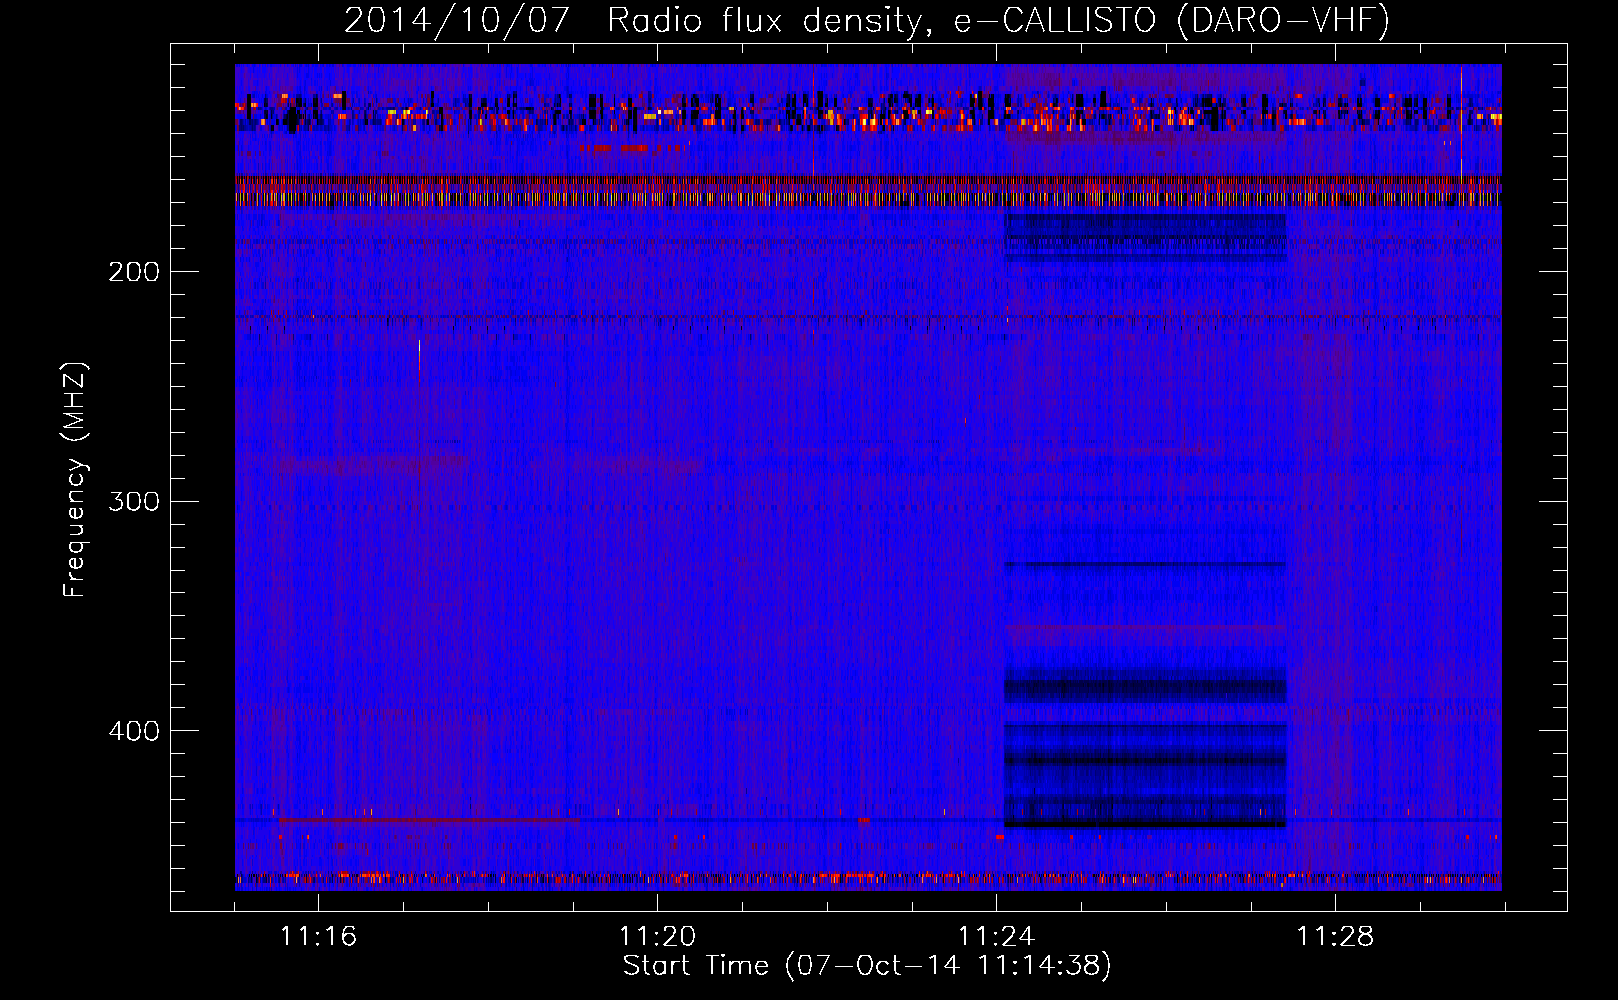Screen dimensions: 1618x1000
Task: Click the y-axis label 'Frequency (MHZ)'
Action: [75, 480]
